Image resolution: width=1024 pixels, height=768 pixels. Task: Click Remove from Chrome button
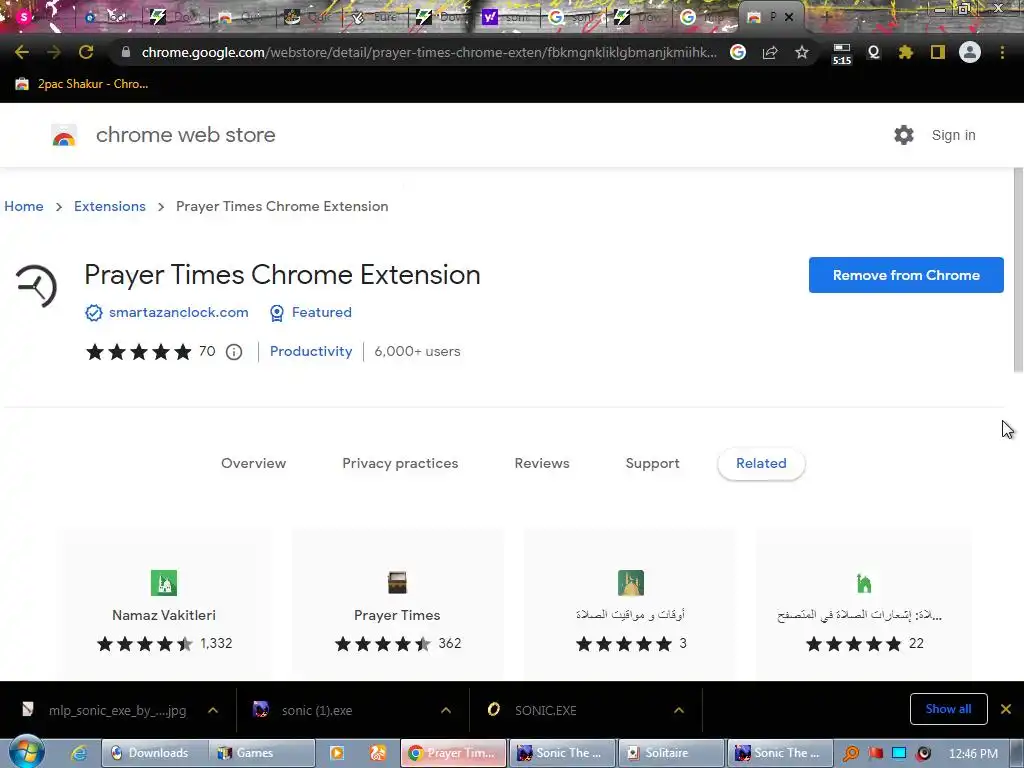pyautogui.click(x=906, y=275)
